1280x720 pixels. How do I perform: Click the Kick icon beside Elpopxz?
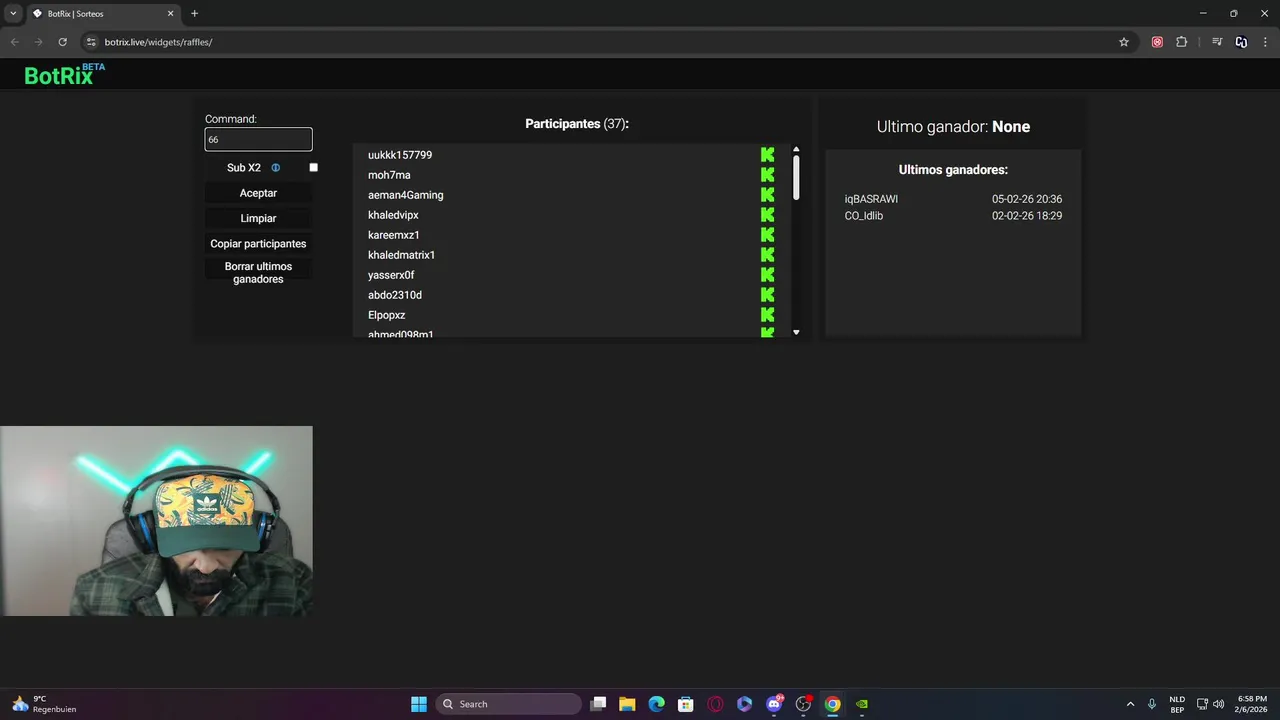point(767,315)
